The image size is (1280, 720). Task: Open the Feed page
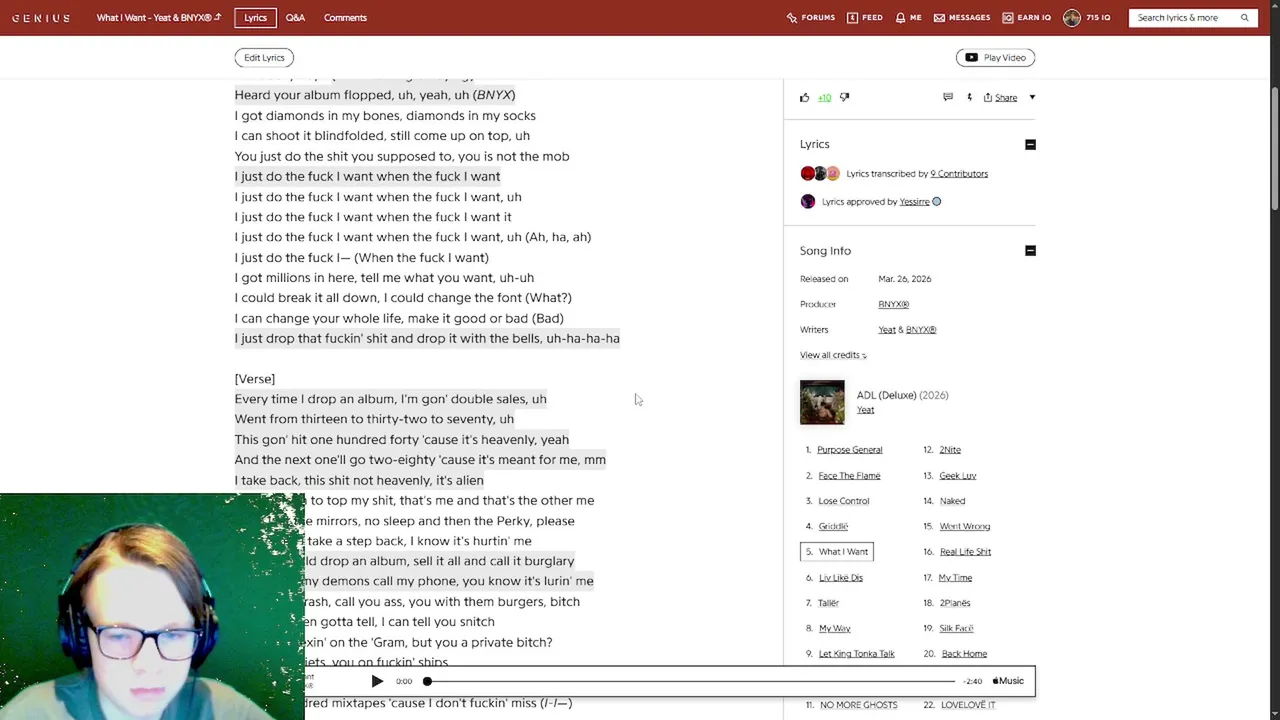[865, 18]
